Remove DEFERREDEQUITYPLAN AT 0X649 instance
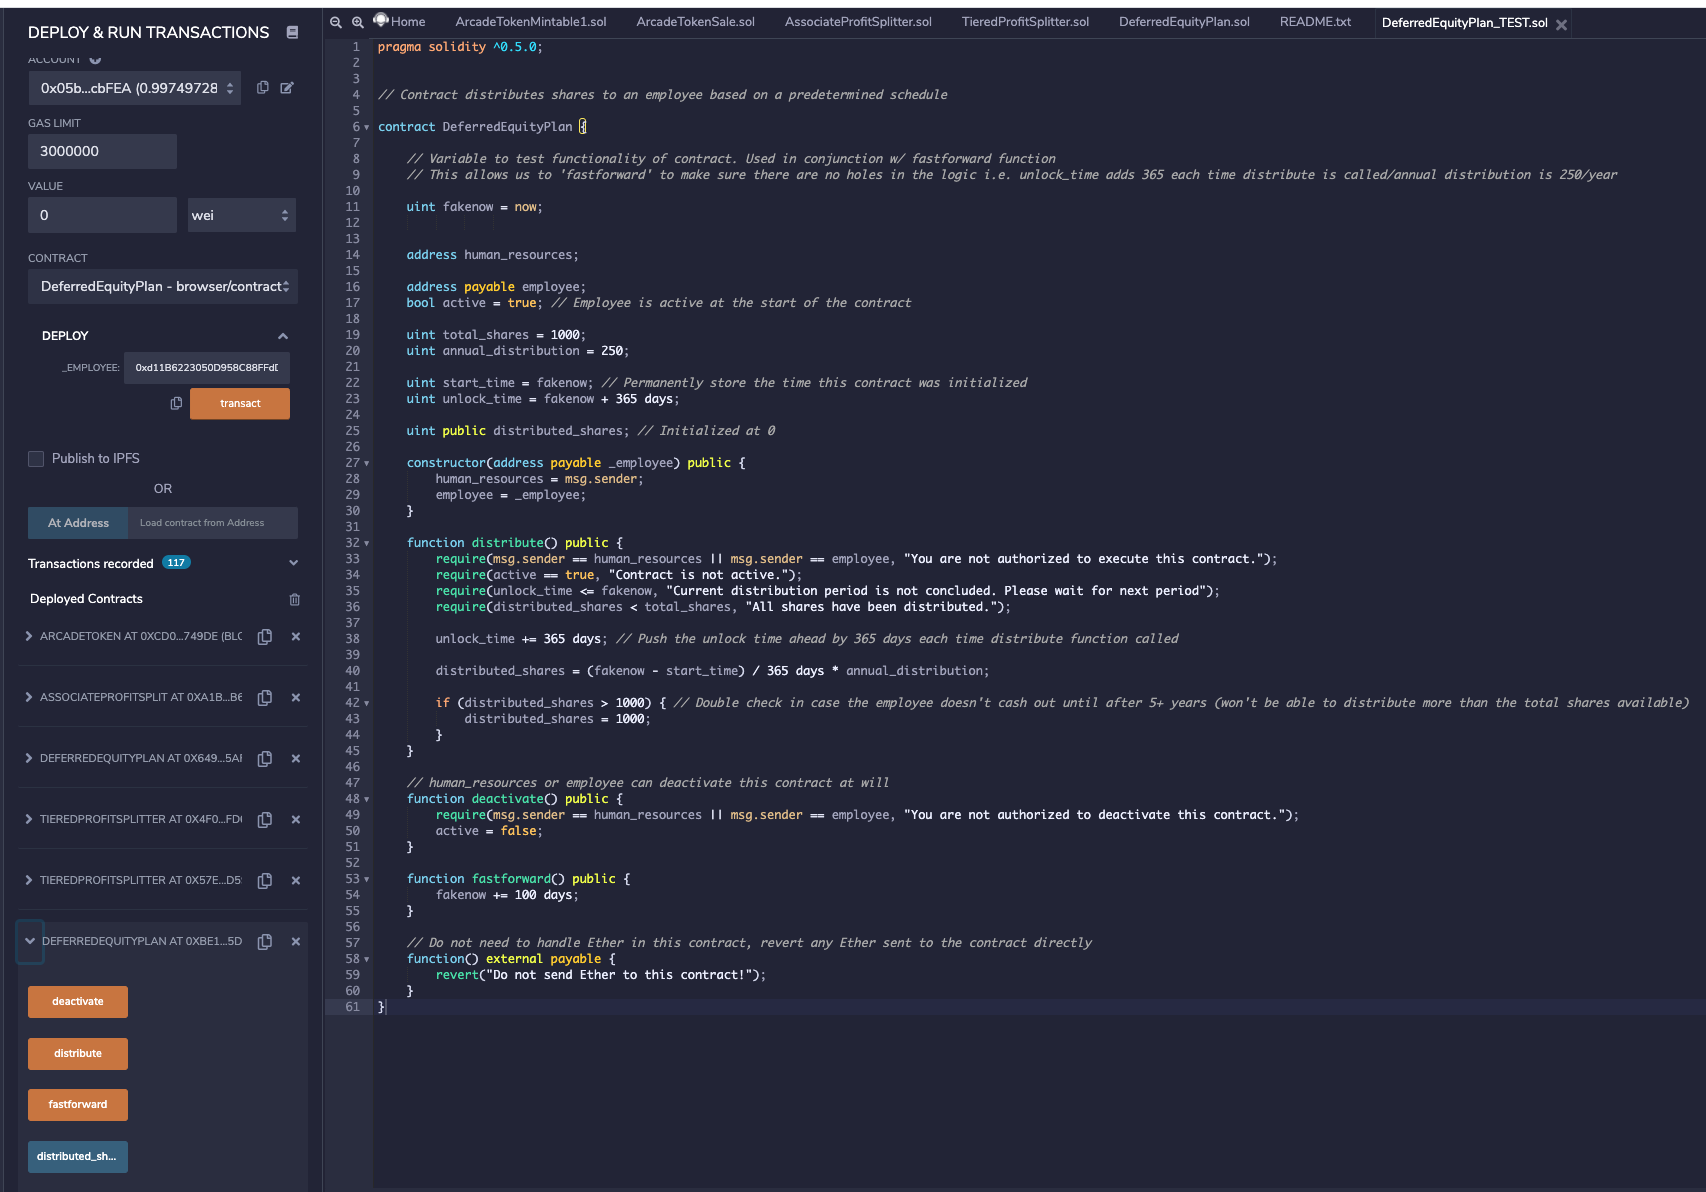This screenshot has width=1706, height=1192. pyautogui.click(x=296, y=759)
